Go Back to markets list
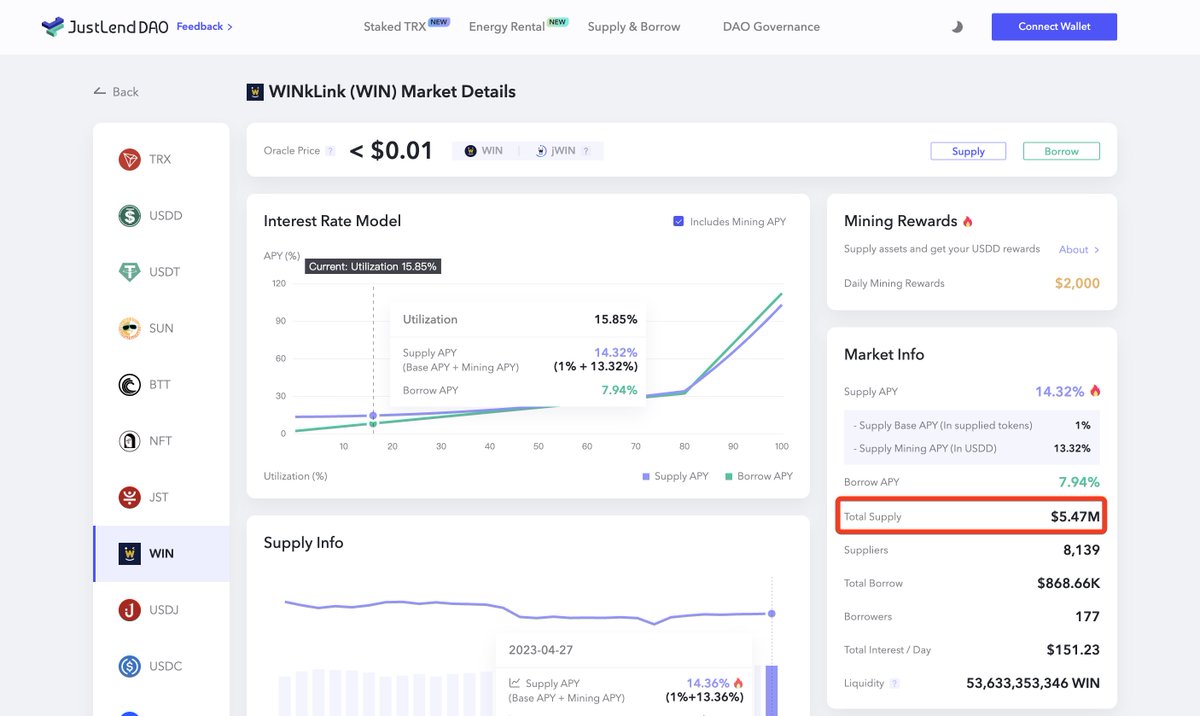The image size is (1200, 716). point(116,91)
